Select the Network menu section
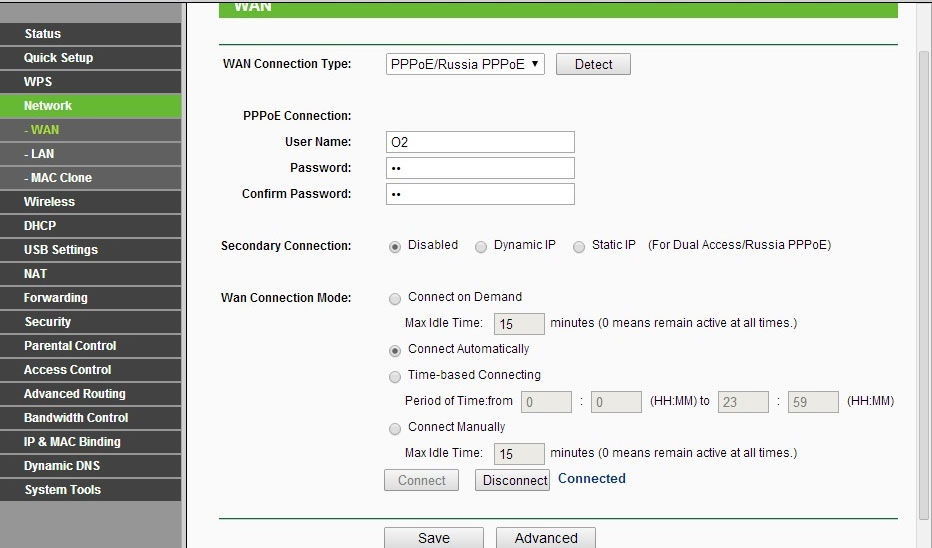932x548 pixels. (x=90, y=106)
